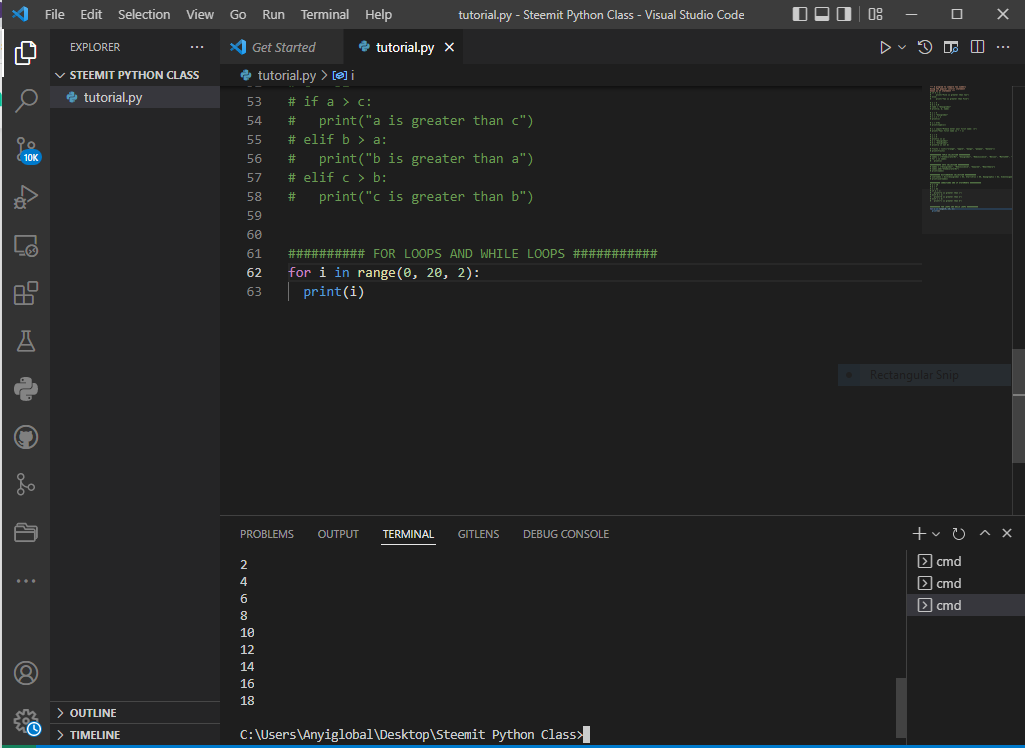
Task: Toggle the bottom panel layout button
Action: [821, 15]
